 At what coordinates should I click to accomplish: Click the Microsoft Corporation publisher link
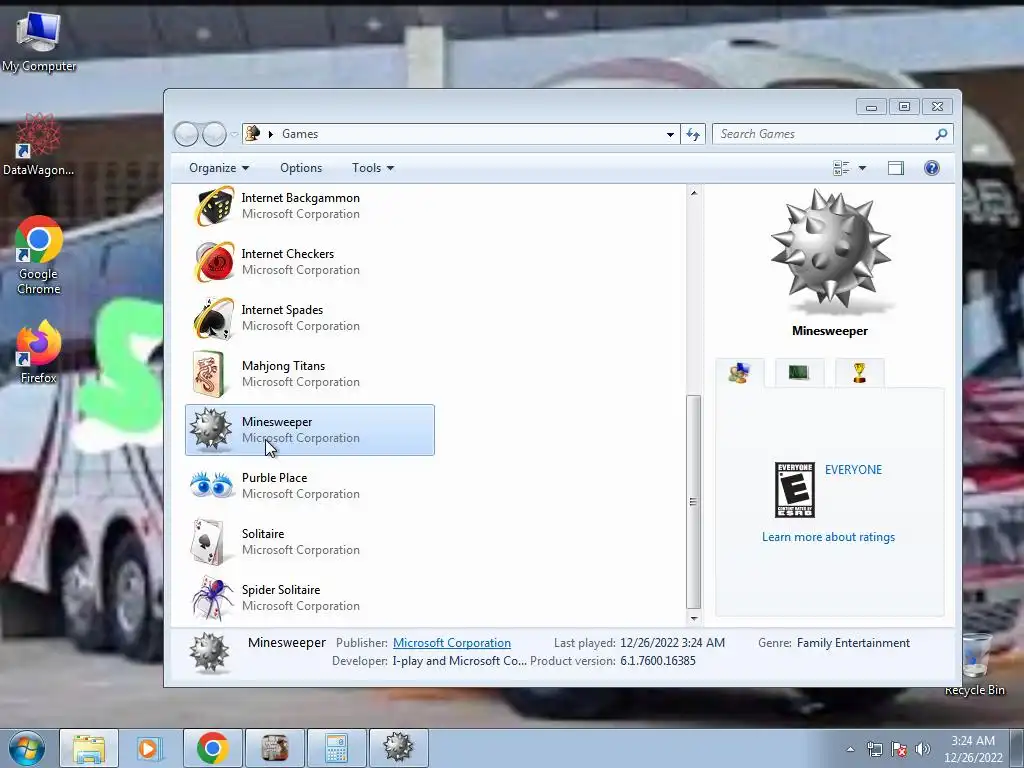click(452, 643)
